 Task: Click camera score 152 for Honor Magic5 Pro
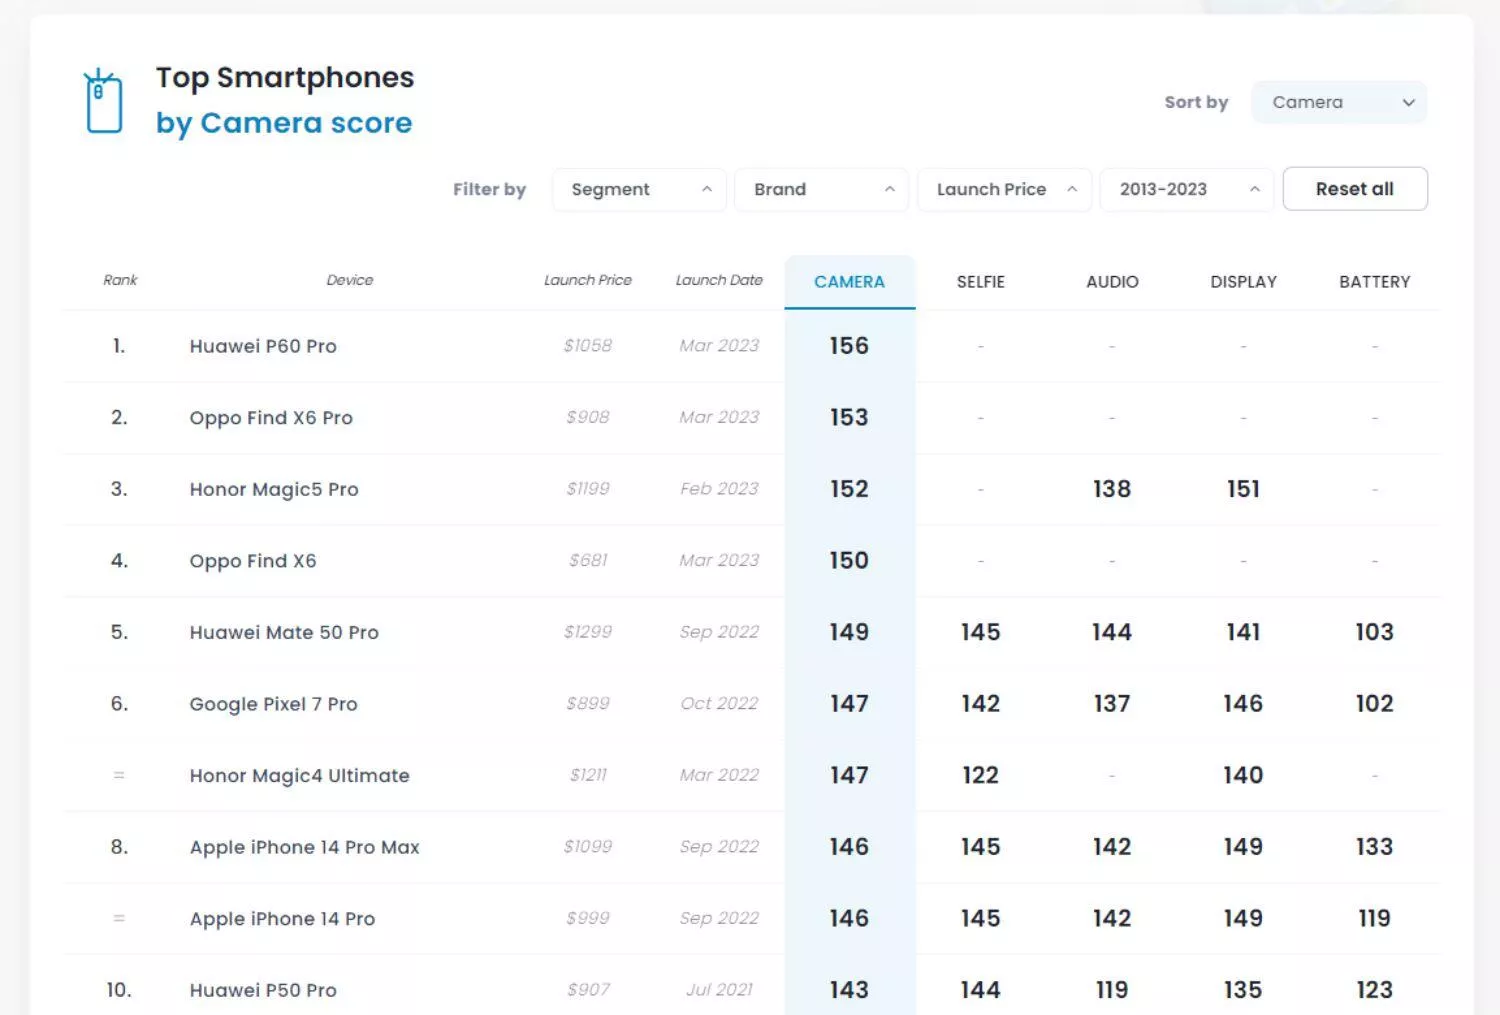tap(849, 489)
